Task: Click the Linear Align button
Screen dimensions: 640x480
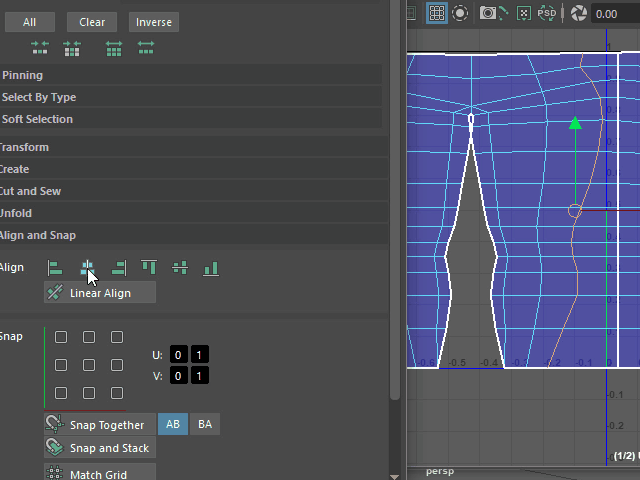Action: tap(100, 293)
